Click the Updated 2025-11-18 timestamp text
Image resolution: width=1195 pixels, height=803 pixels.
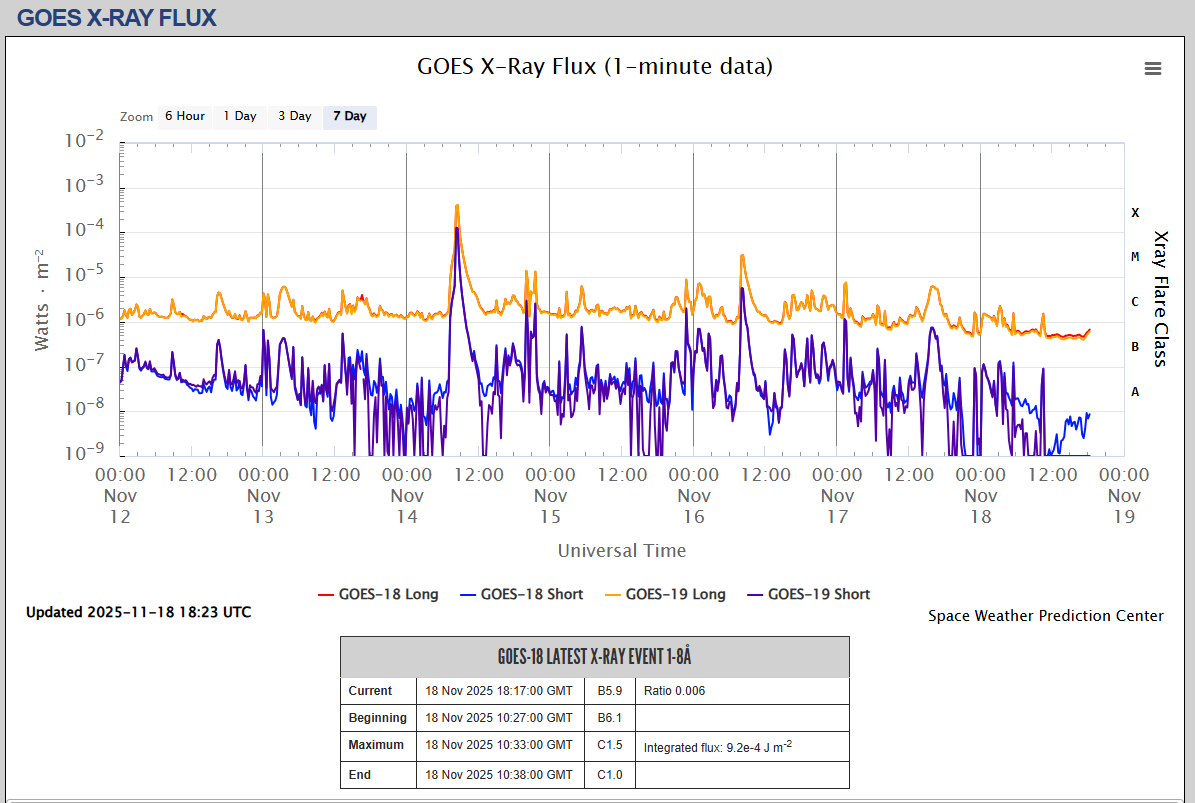point(138,612)
